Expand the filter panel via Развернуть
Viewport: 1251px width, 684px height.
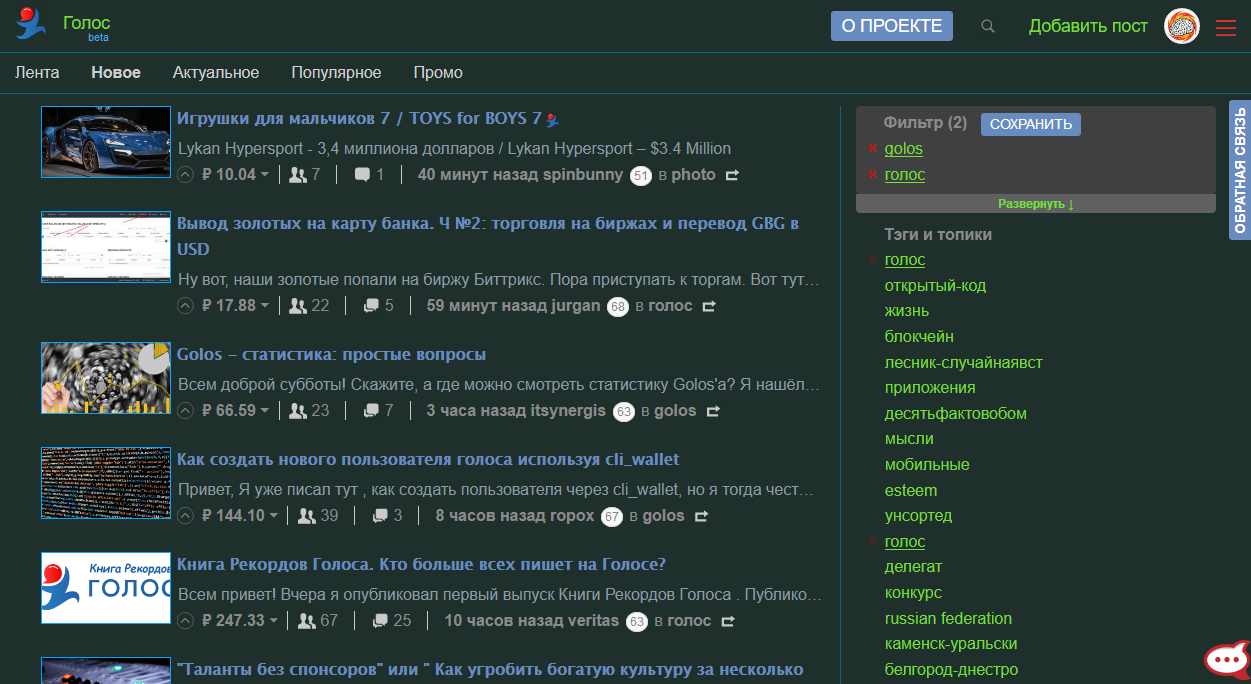[1036, 204]
